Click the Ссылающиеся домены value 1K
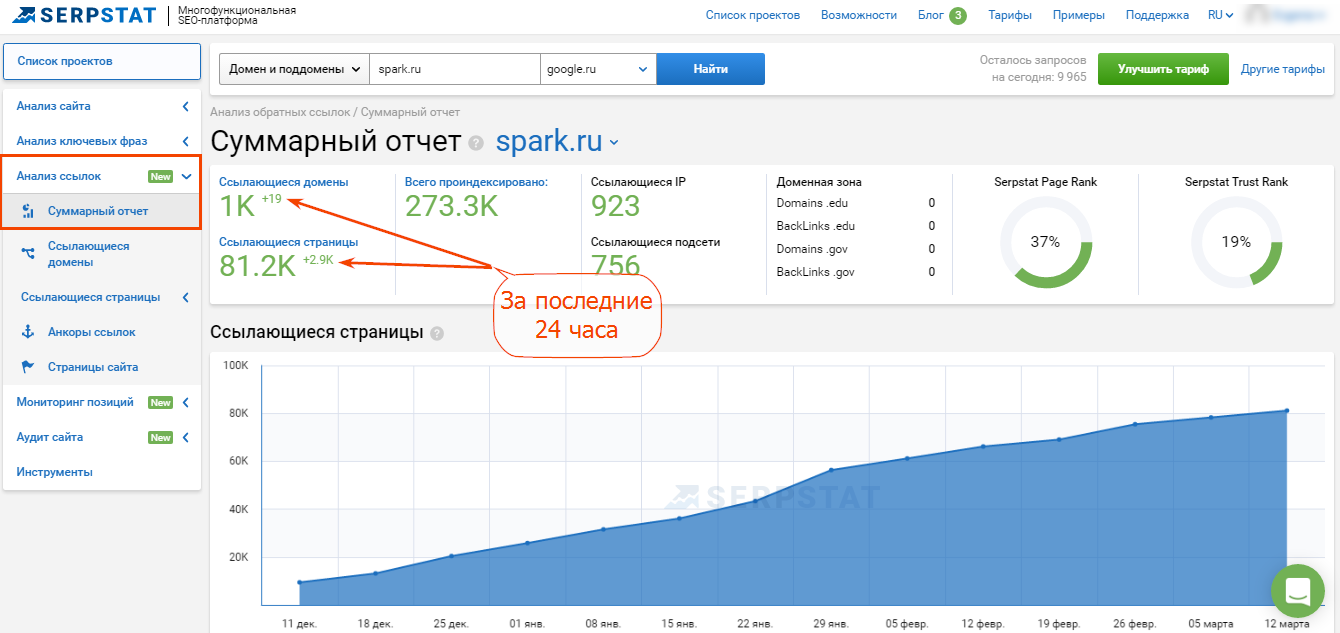The height and width of the screenshot is (633, 1340). [x=237, y=206]
